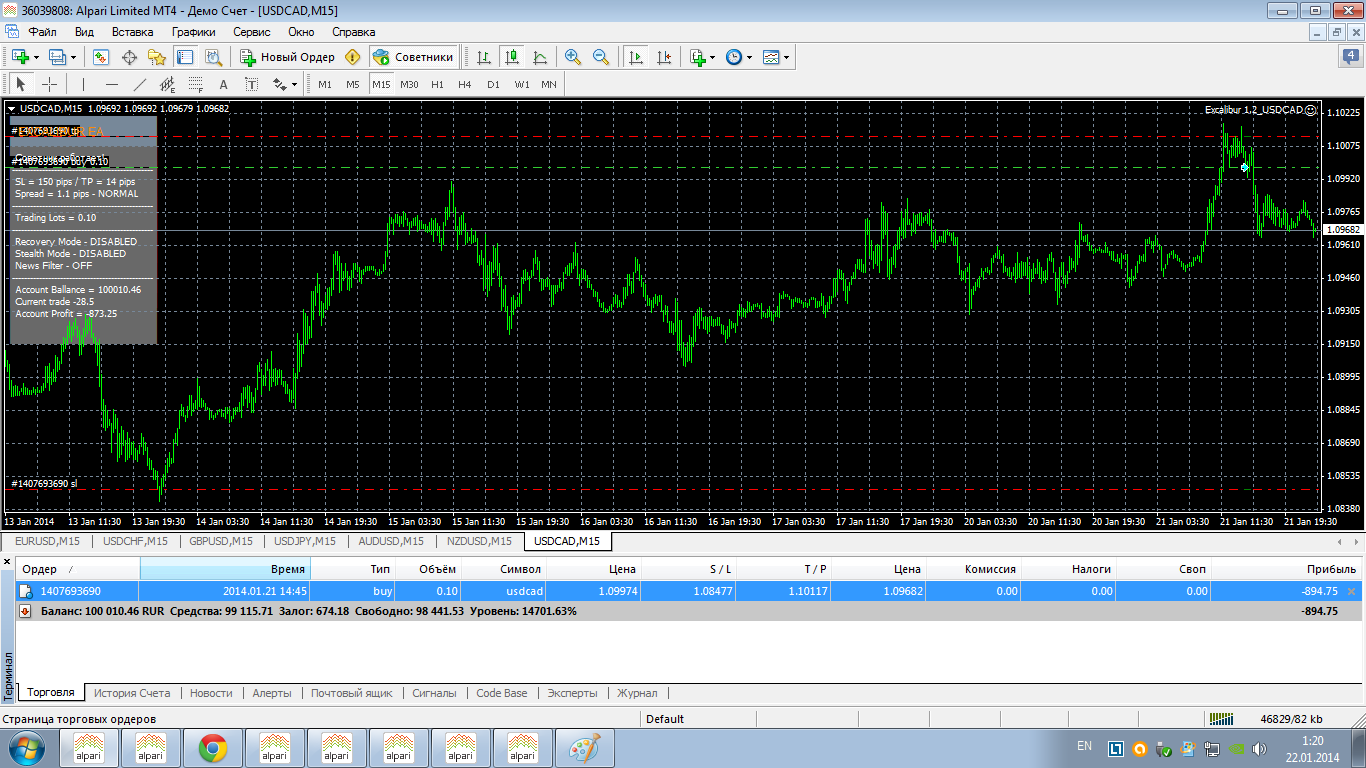Select the H4 timeframe button

click(x=465, y=84)
